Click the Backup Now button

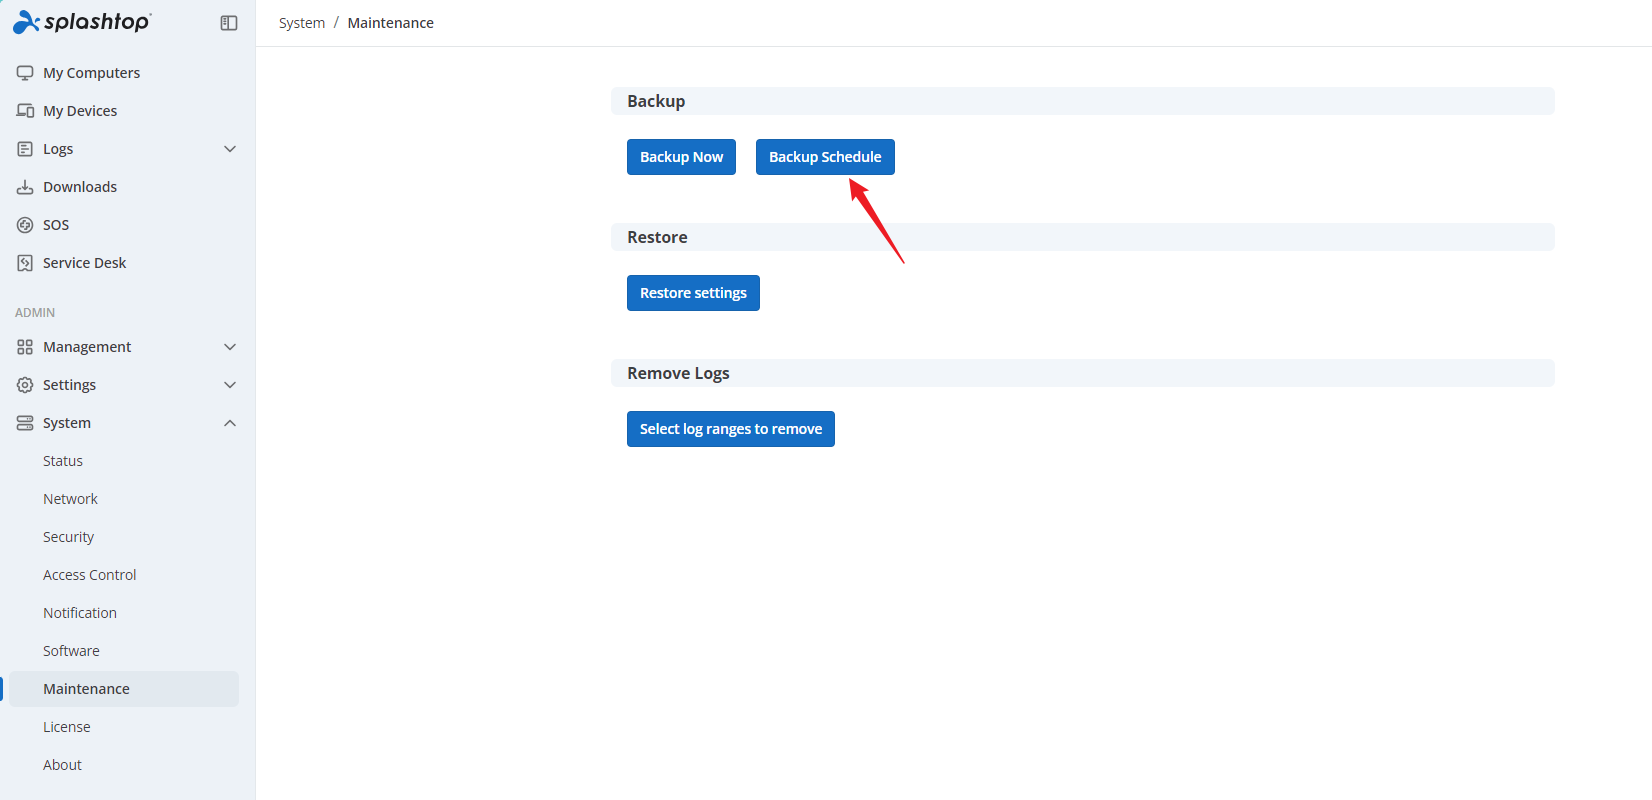(681, 157)
